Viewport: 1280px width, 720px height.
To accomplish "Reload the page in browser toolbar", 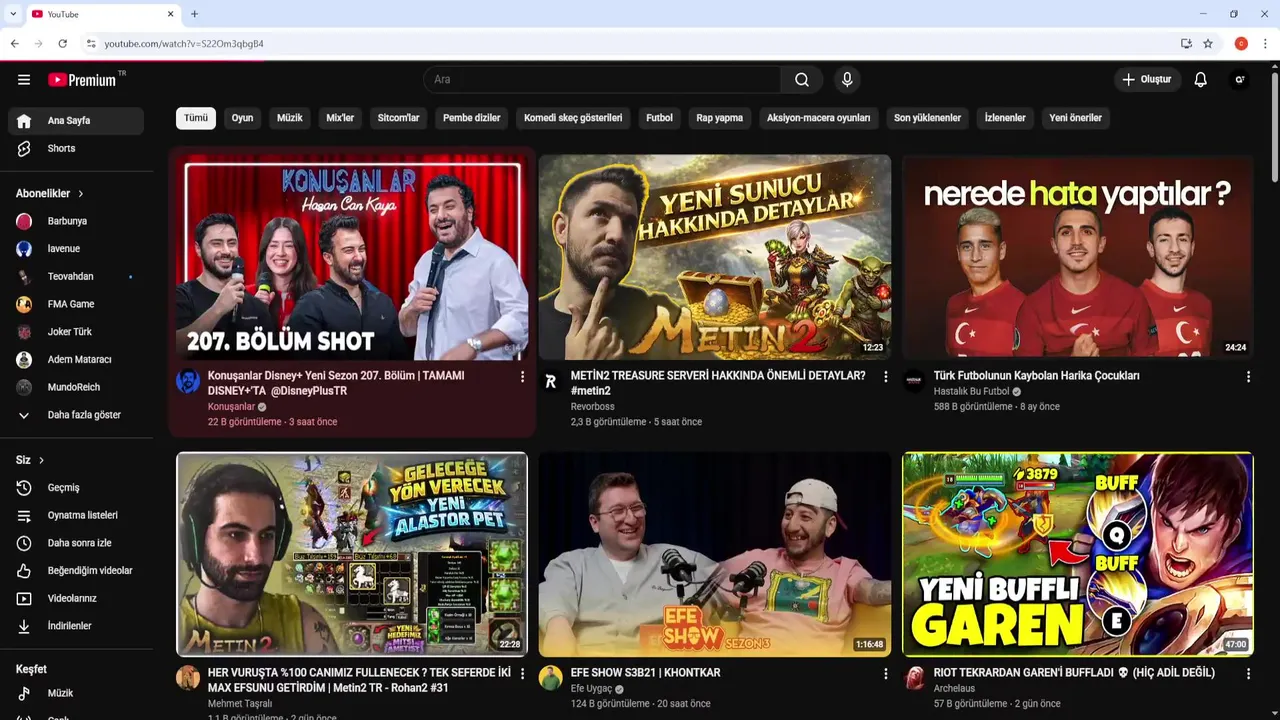I will [62, 44].
